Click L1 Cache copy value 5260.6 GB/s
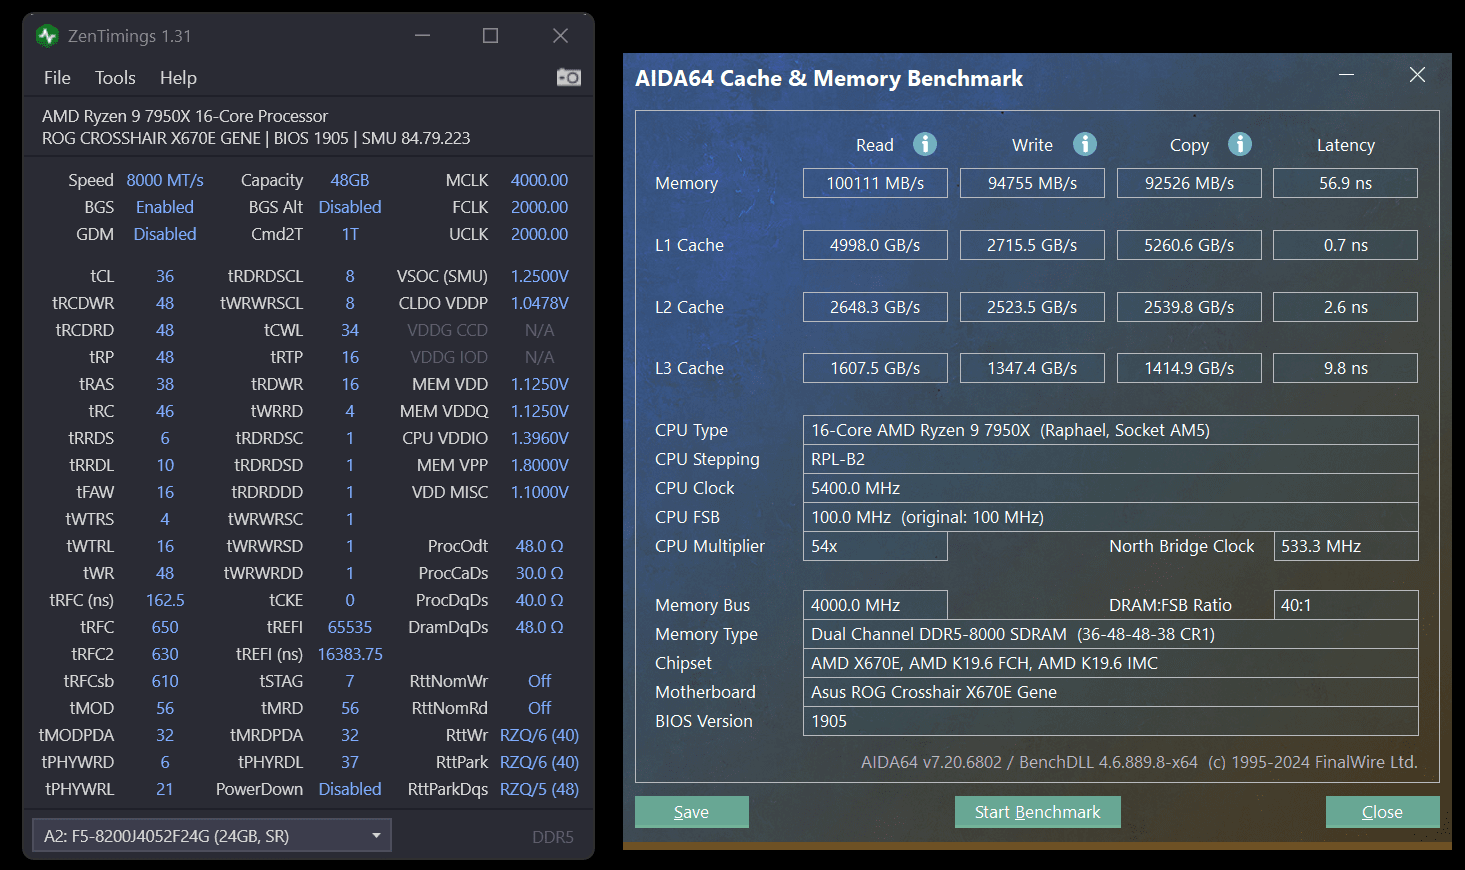This screenshot has height=870, width=1465. [x=1189, y=245]
